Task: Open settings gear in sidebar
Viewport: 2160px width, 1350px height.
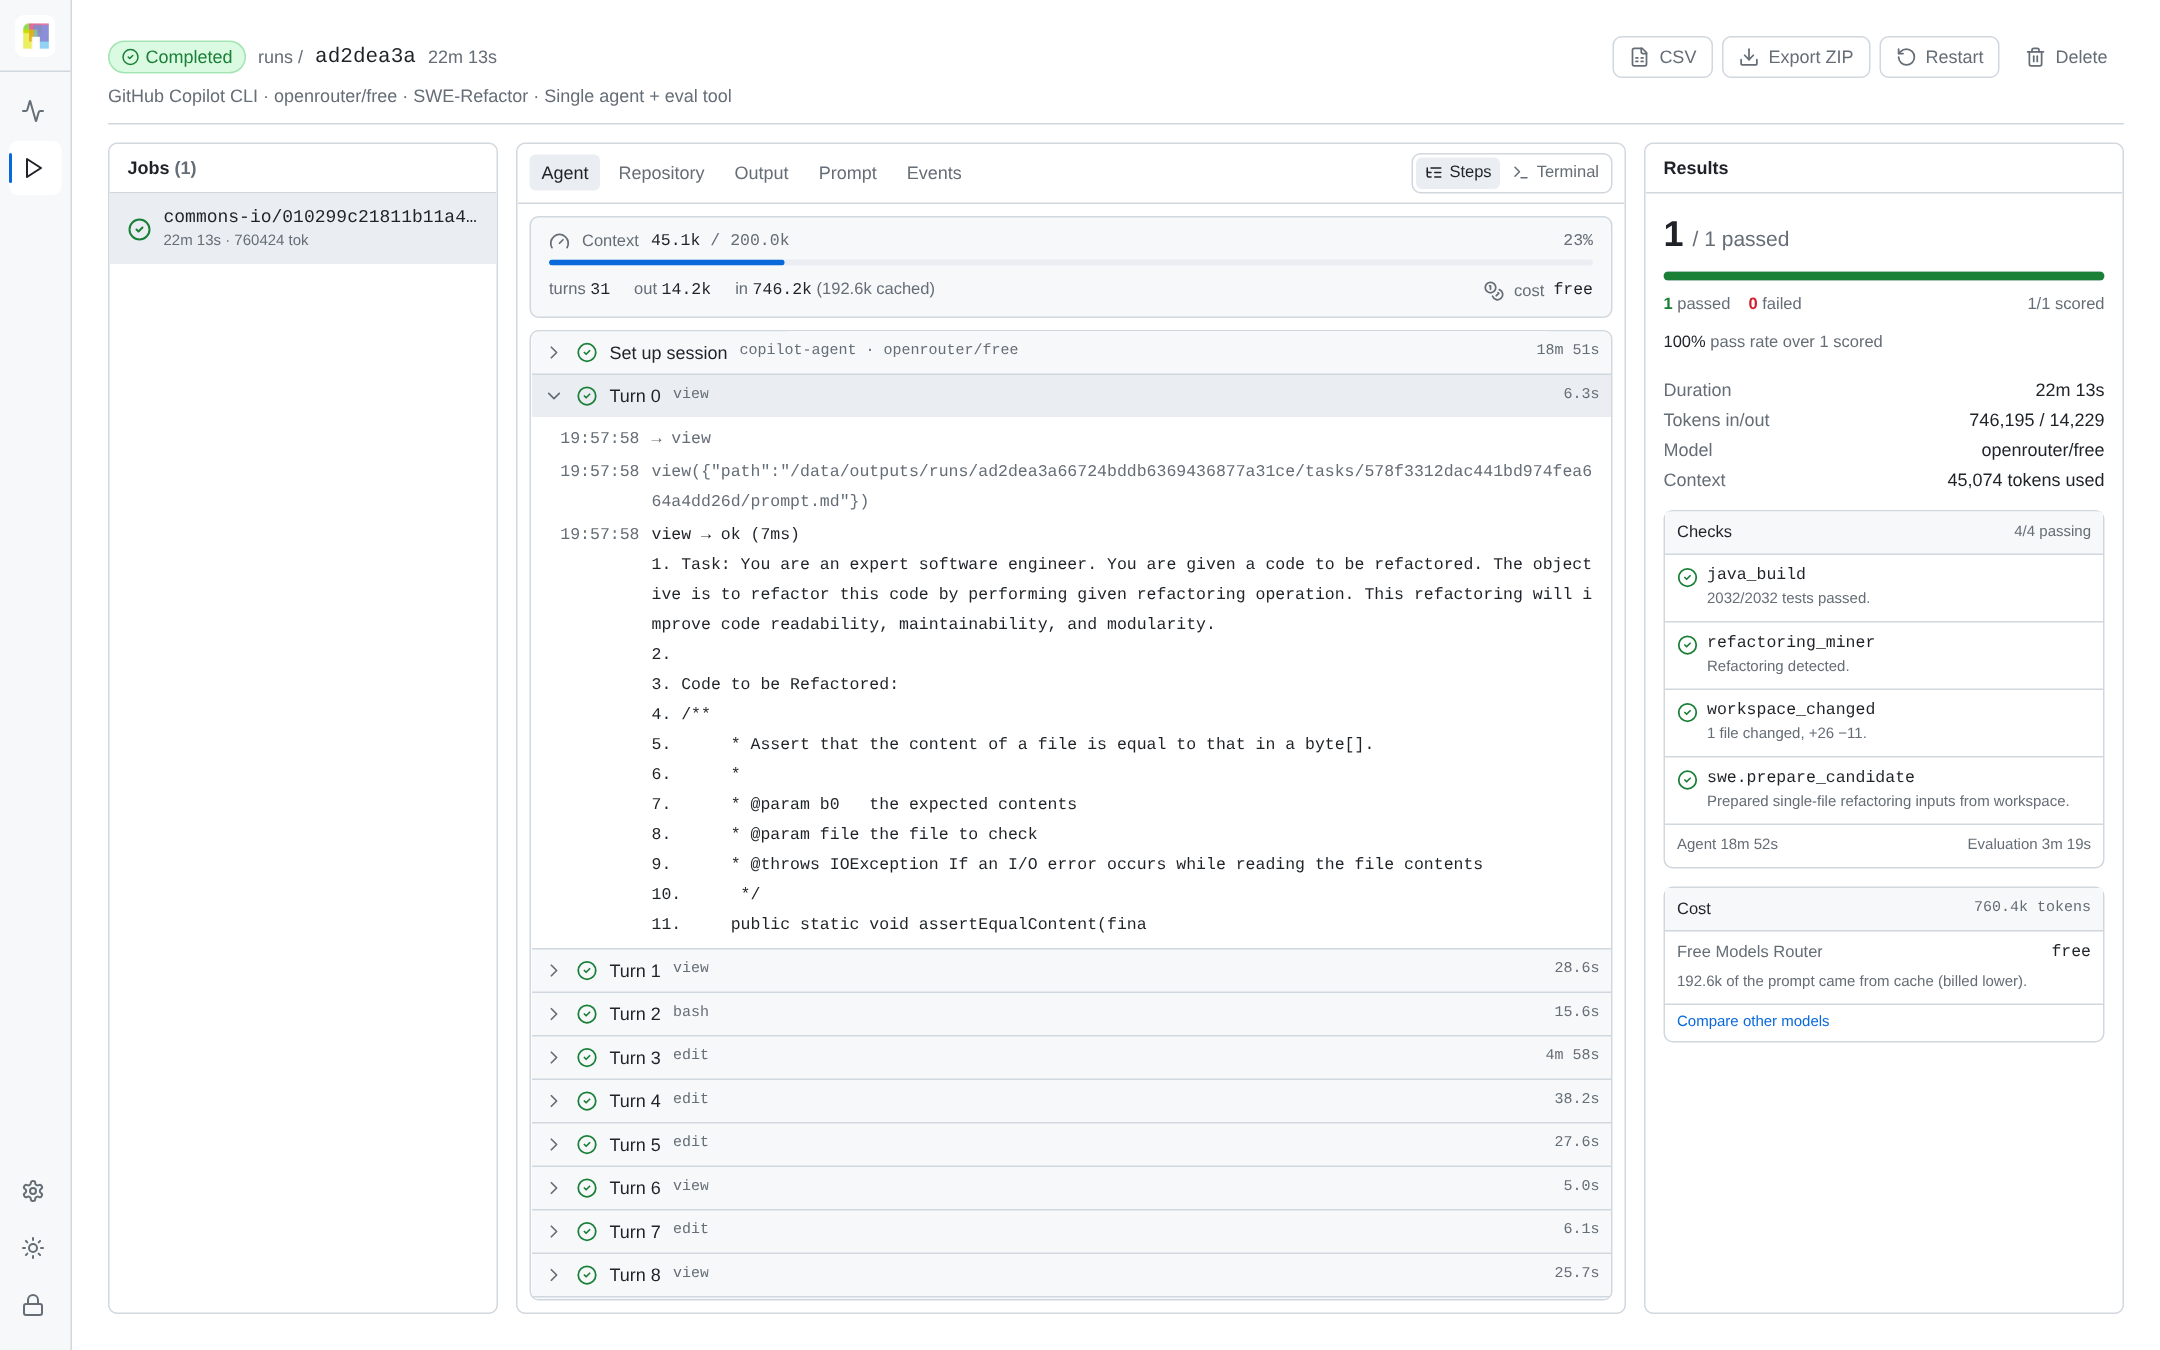Action: (x=33, y=1191)
